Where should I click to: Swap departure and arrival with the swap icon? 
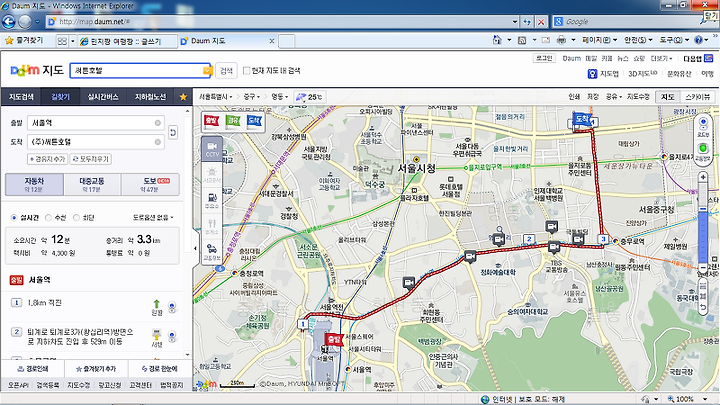click(x=173, y=132)
